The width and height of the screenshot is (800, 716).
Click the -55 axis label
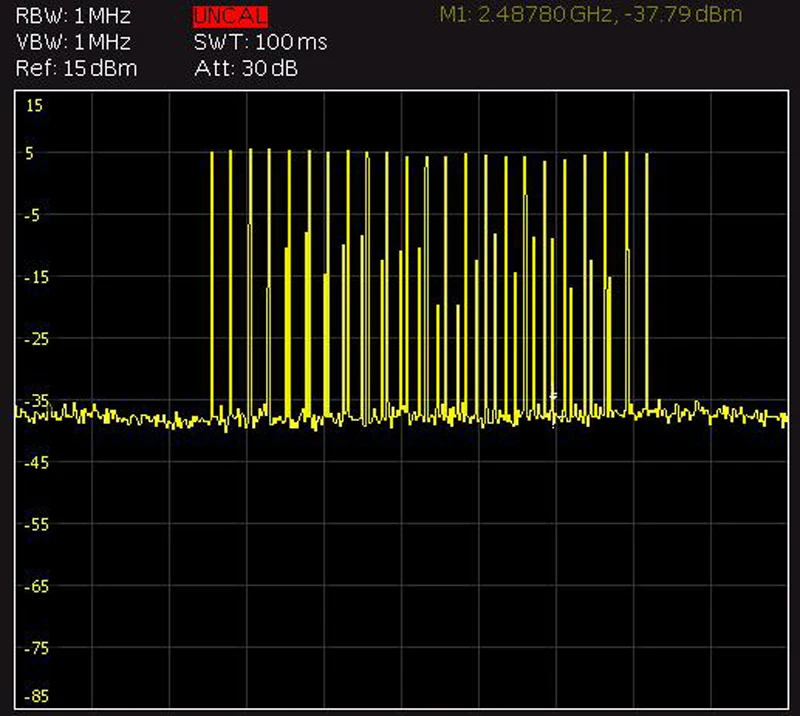pyautogui.click(x=36, y=525)
